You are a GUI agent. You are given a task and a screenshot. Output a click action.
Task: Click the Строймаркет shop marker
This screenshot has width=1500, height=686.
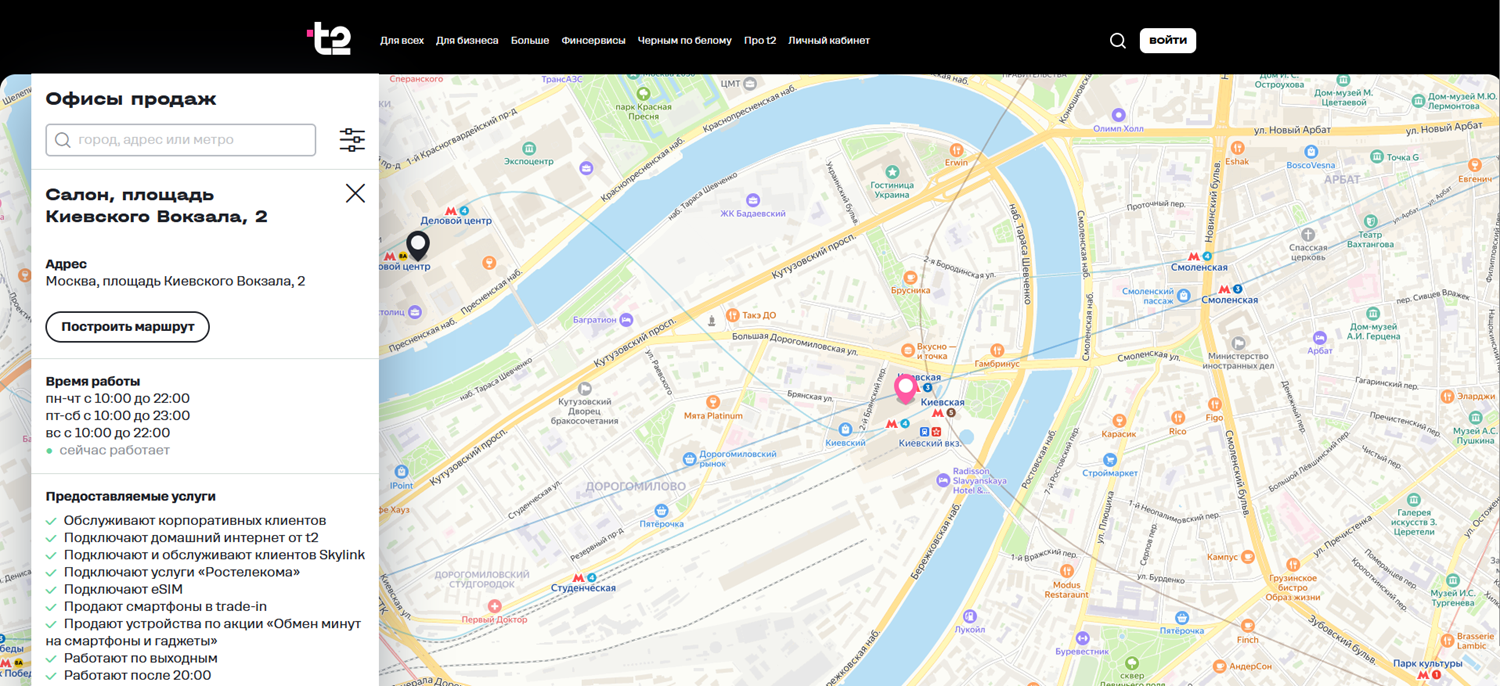click(1111, 459)
